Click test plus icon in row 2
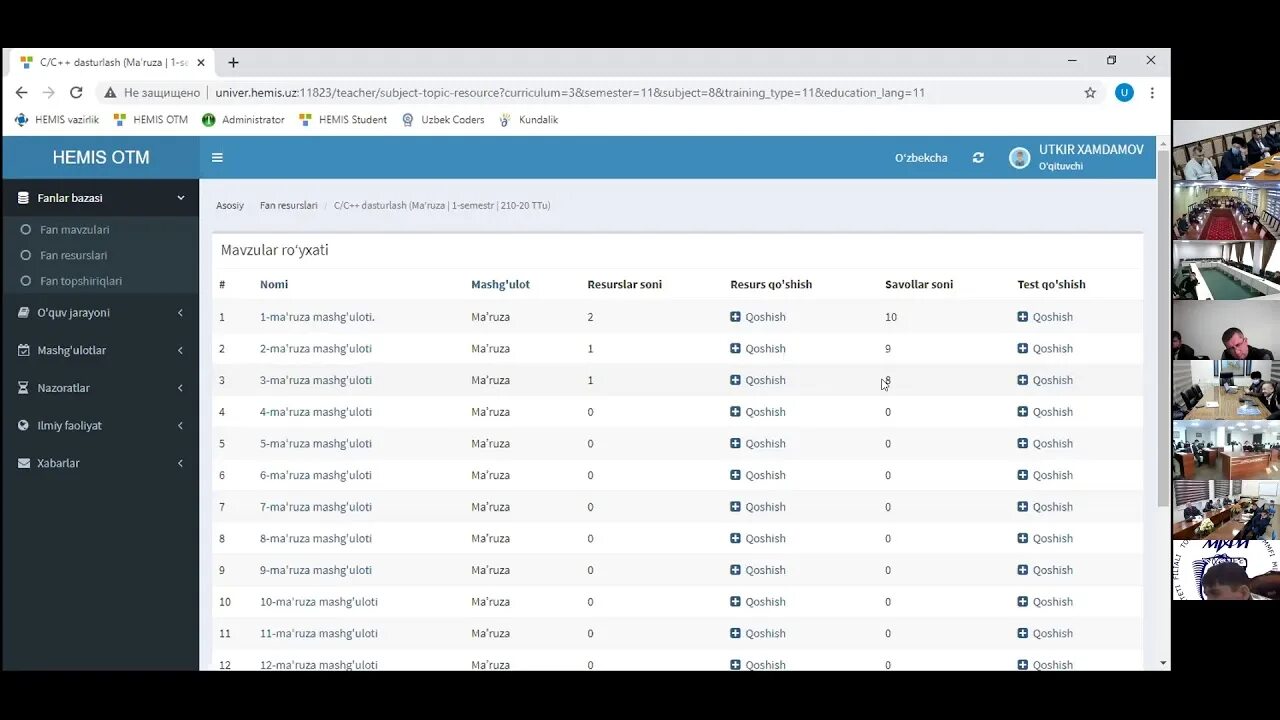Image resolution: width=1280 pixels, height=720 pixels. point(1022,348)
